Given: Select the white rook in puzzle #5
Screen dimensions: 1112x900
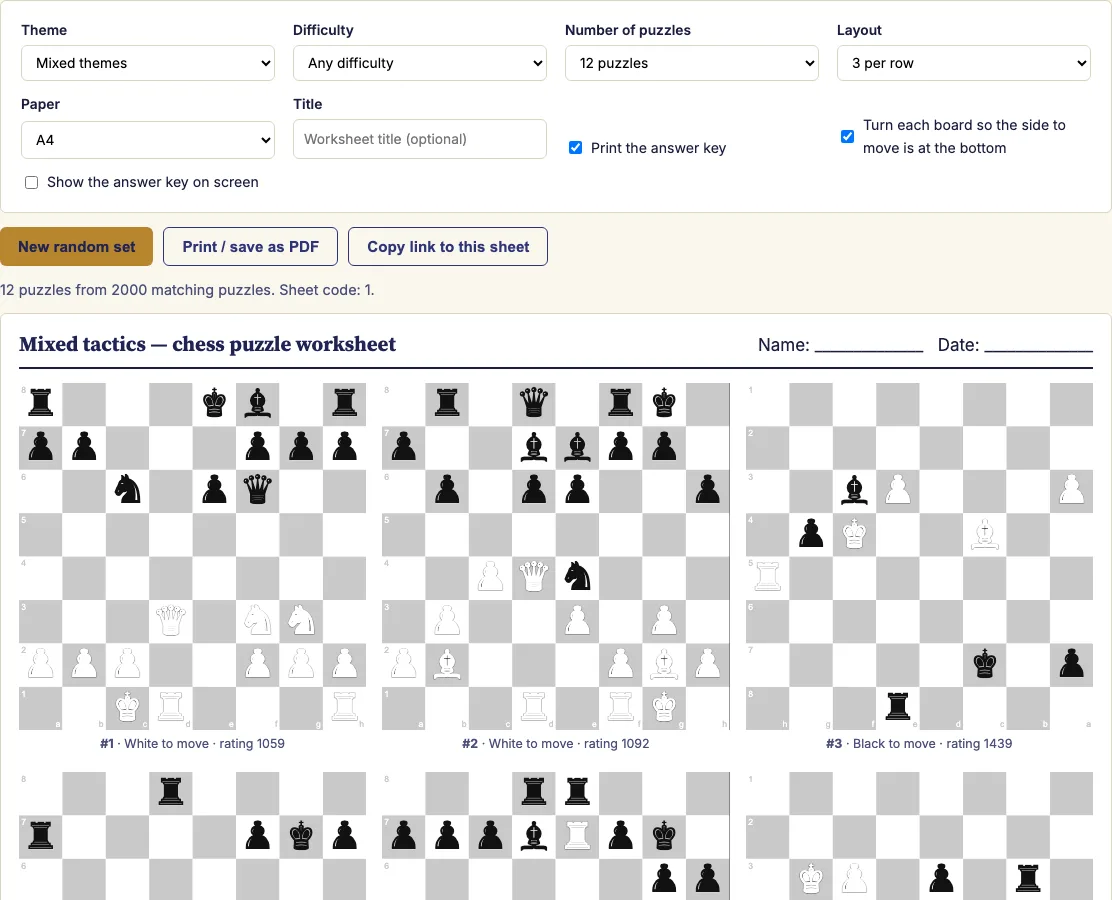Looking at the screenshot, I should point(577,835).
